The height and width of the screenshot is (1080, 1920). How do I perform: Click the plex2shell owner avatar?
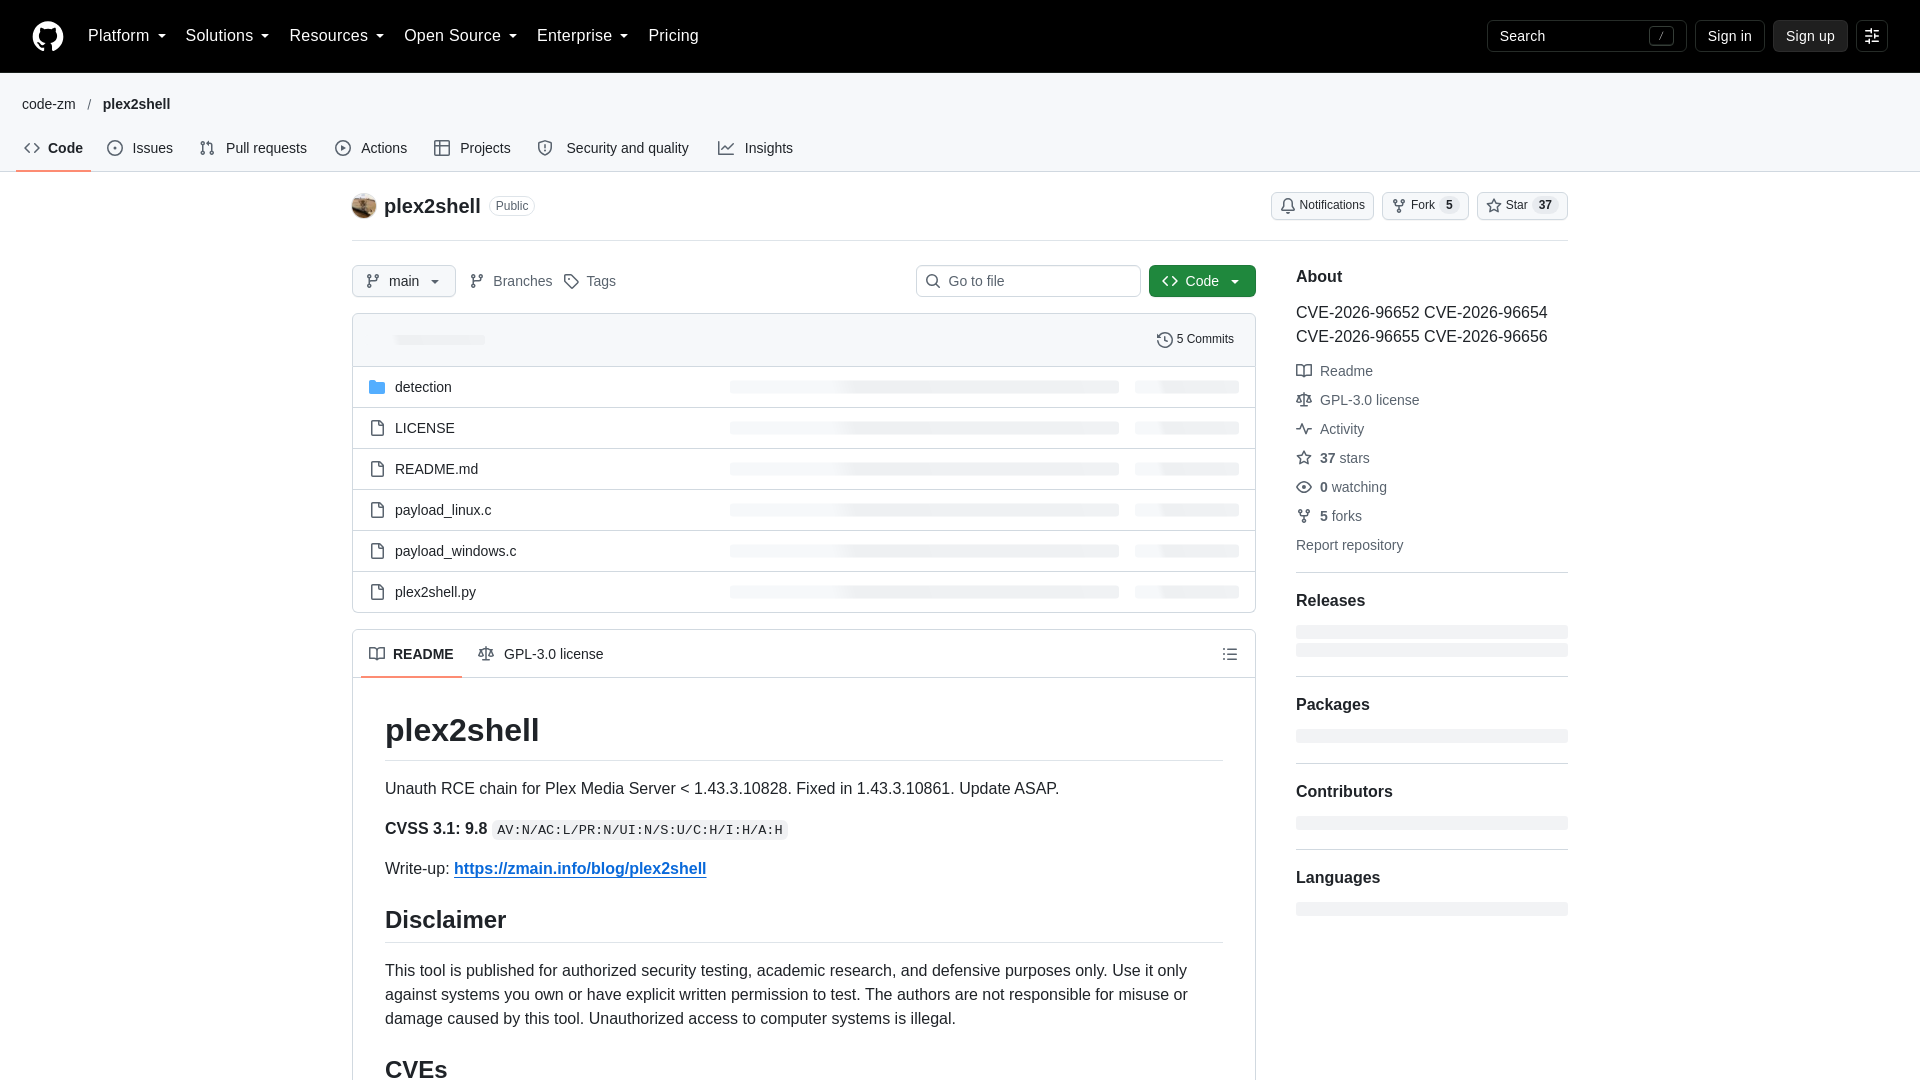[x=364, y=206]
